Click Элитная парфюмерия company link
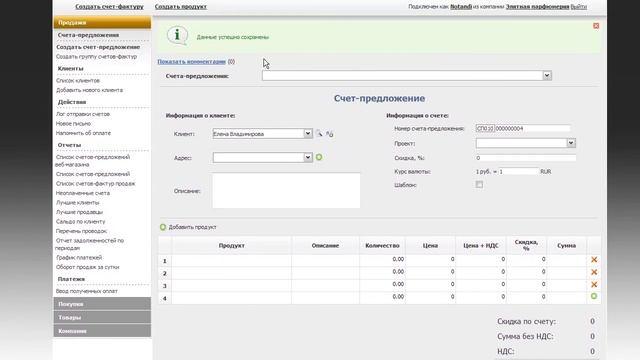The height and width of the screenshot is (360, 640). pos(537,7)
